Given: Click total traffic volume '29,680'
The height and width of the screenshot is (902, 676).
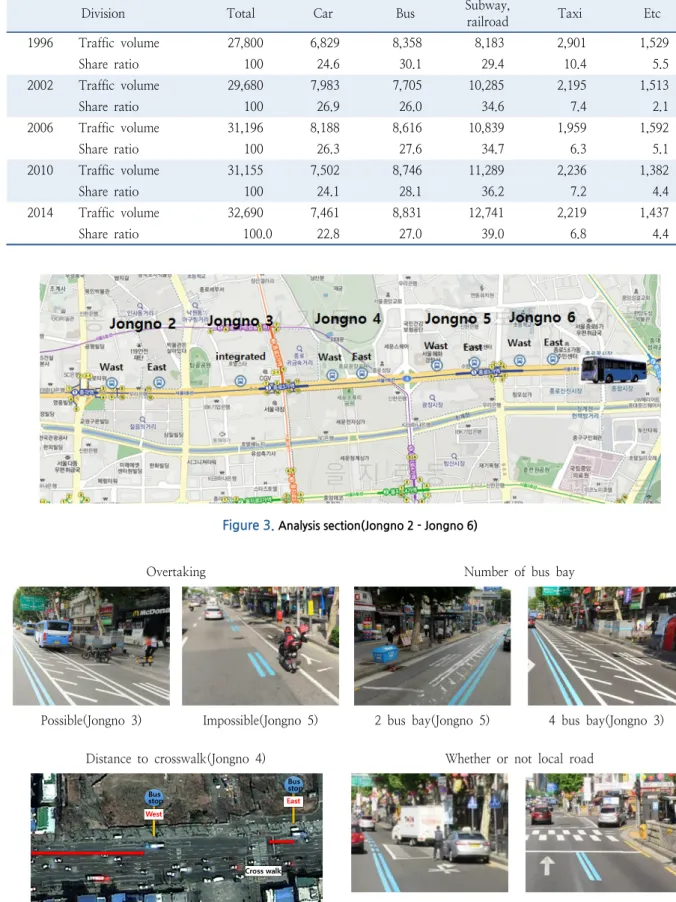Looking at the screenshot, I should click(x=246, y=85).
